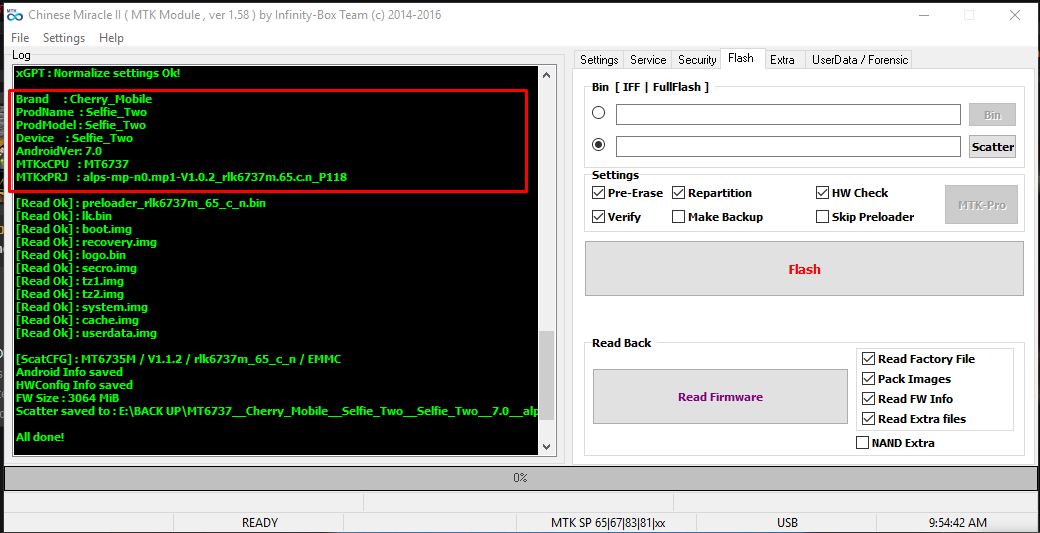
Task: Click the USB status bar entry
Action: [787, 522]
